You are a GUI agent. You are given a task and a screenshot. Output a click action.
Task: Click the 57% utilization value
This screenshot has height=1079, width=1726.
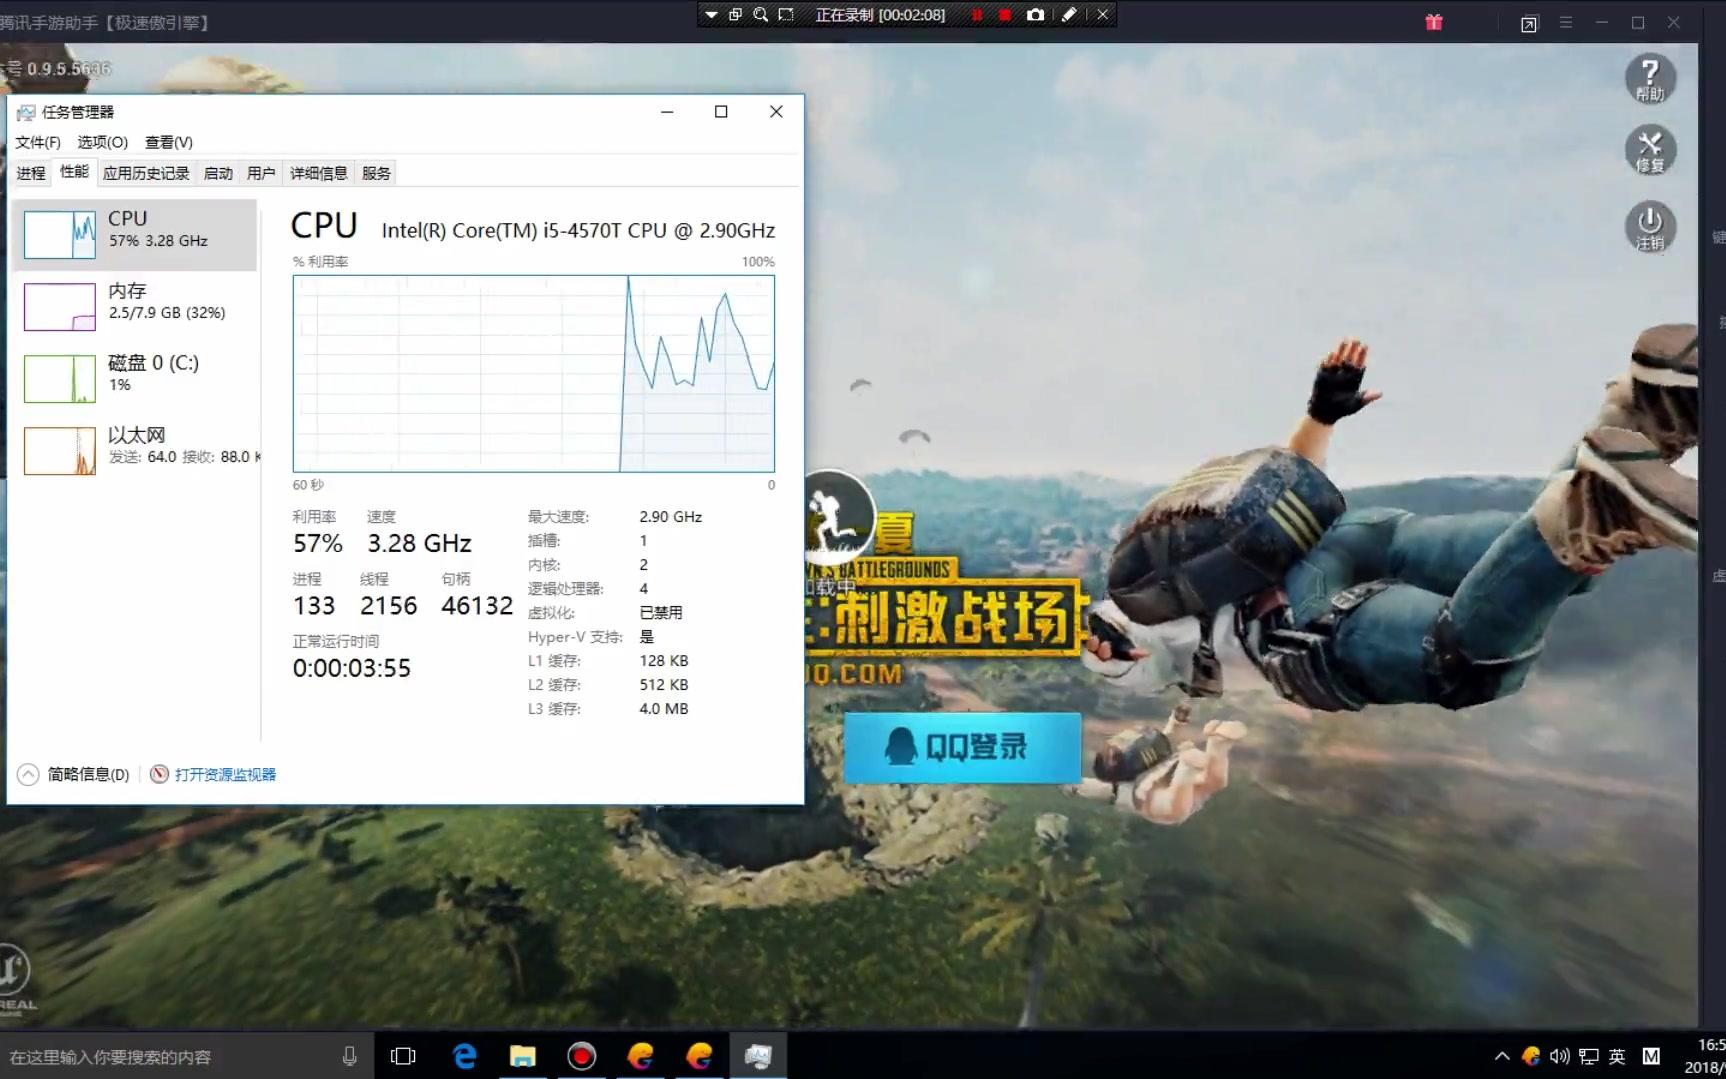click(318, 543)
